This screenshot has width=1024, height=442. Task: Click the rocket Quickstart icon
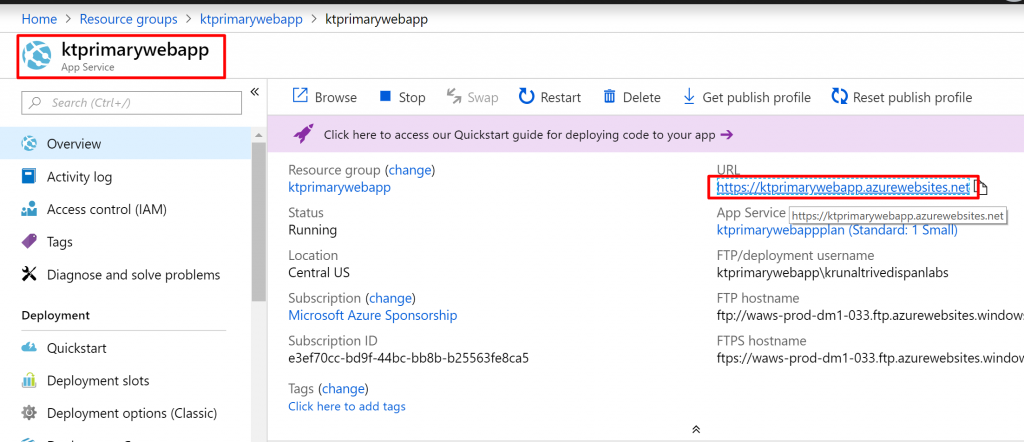pyautogui.click(x=303, y=134)
